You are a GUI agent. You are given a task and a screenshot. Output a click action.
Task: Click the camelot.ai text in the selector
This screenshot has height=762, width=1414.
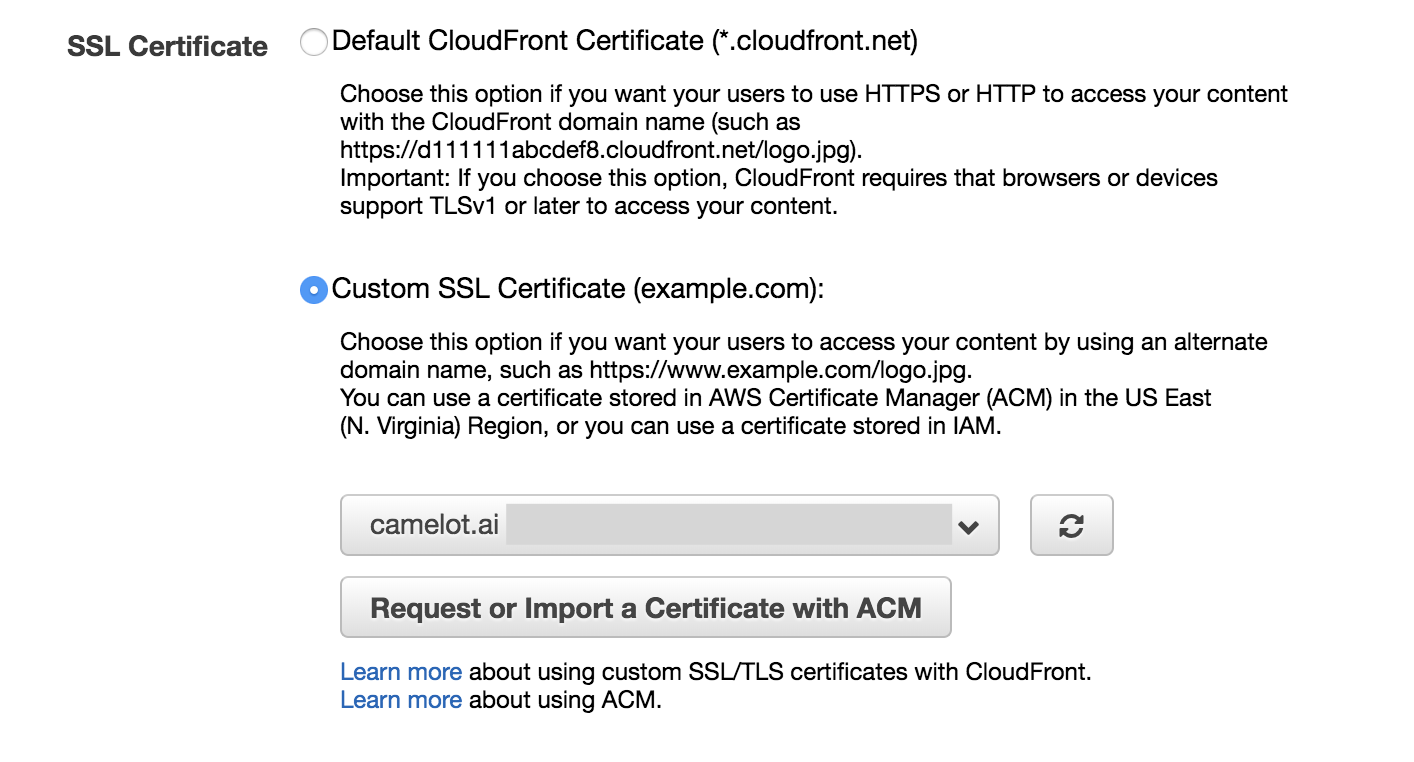tap(434, 526)
